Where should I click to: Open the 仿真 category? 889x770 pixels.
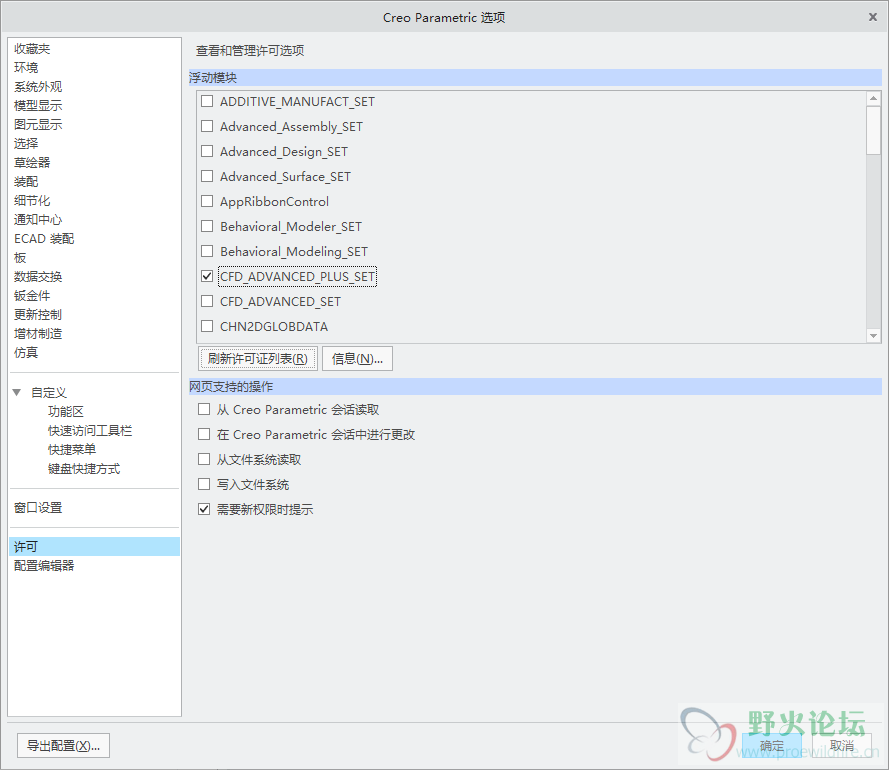[26, 353]
